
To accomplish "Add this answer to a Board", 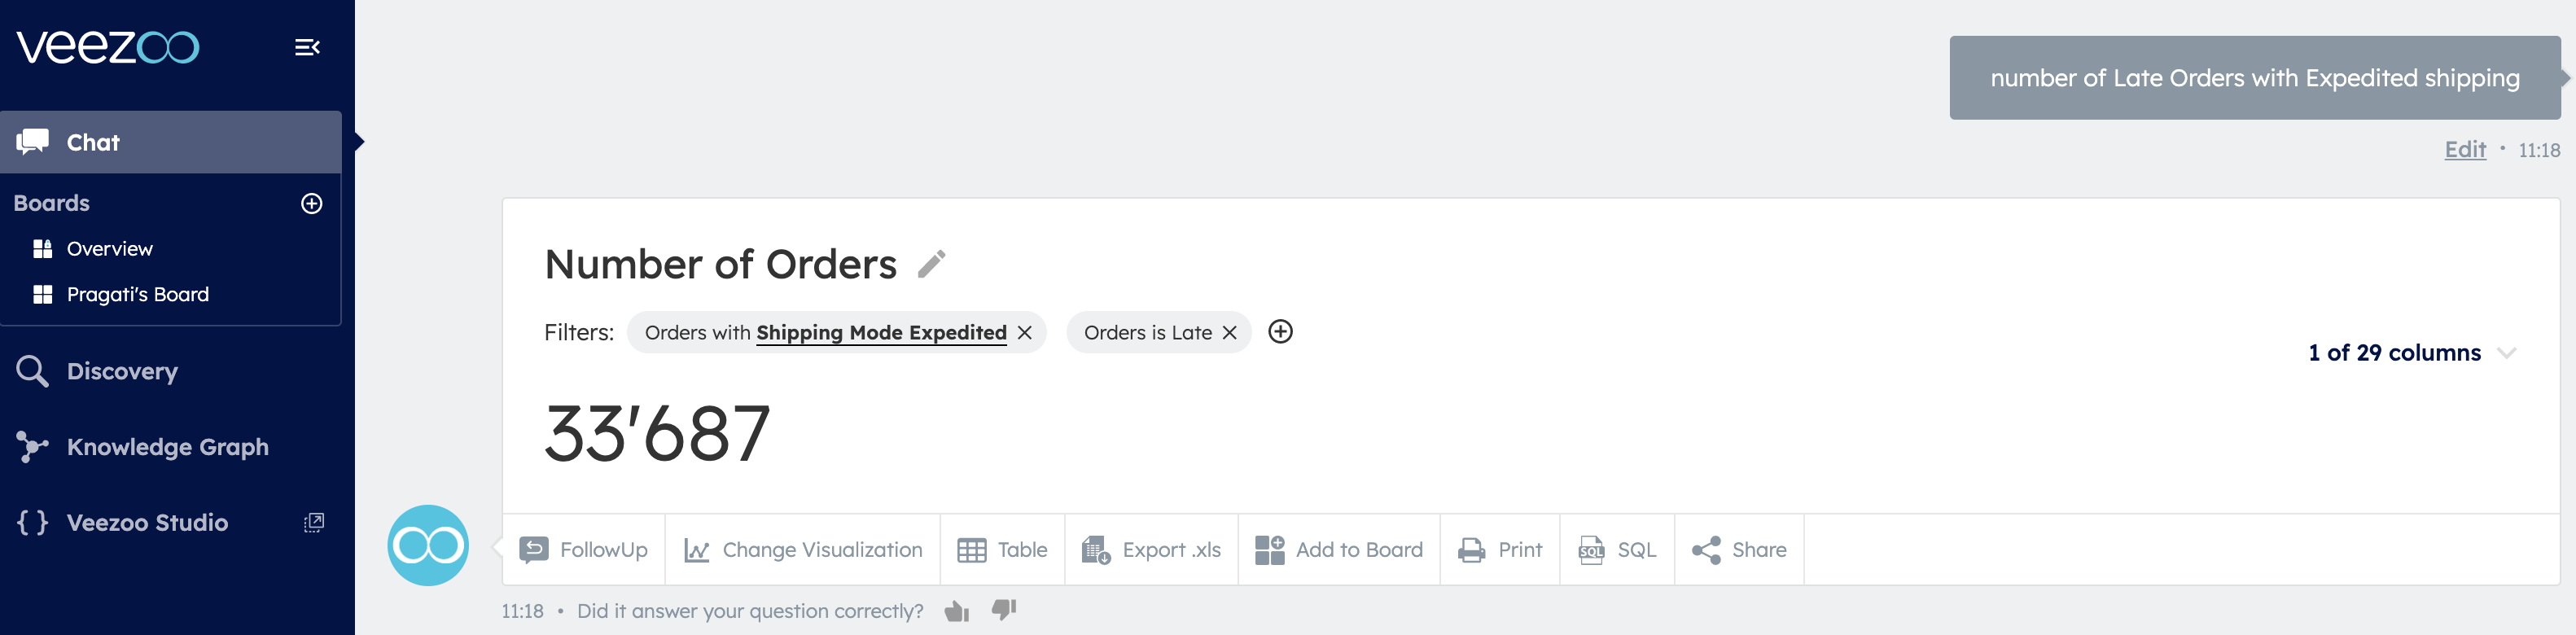I will 1339,549.
